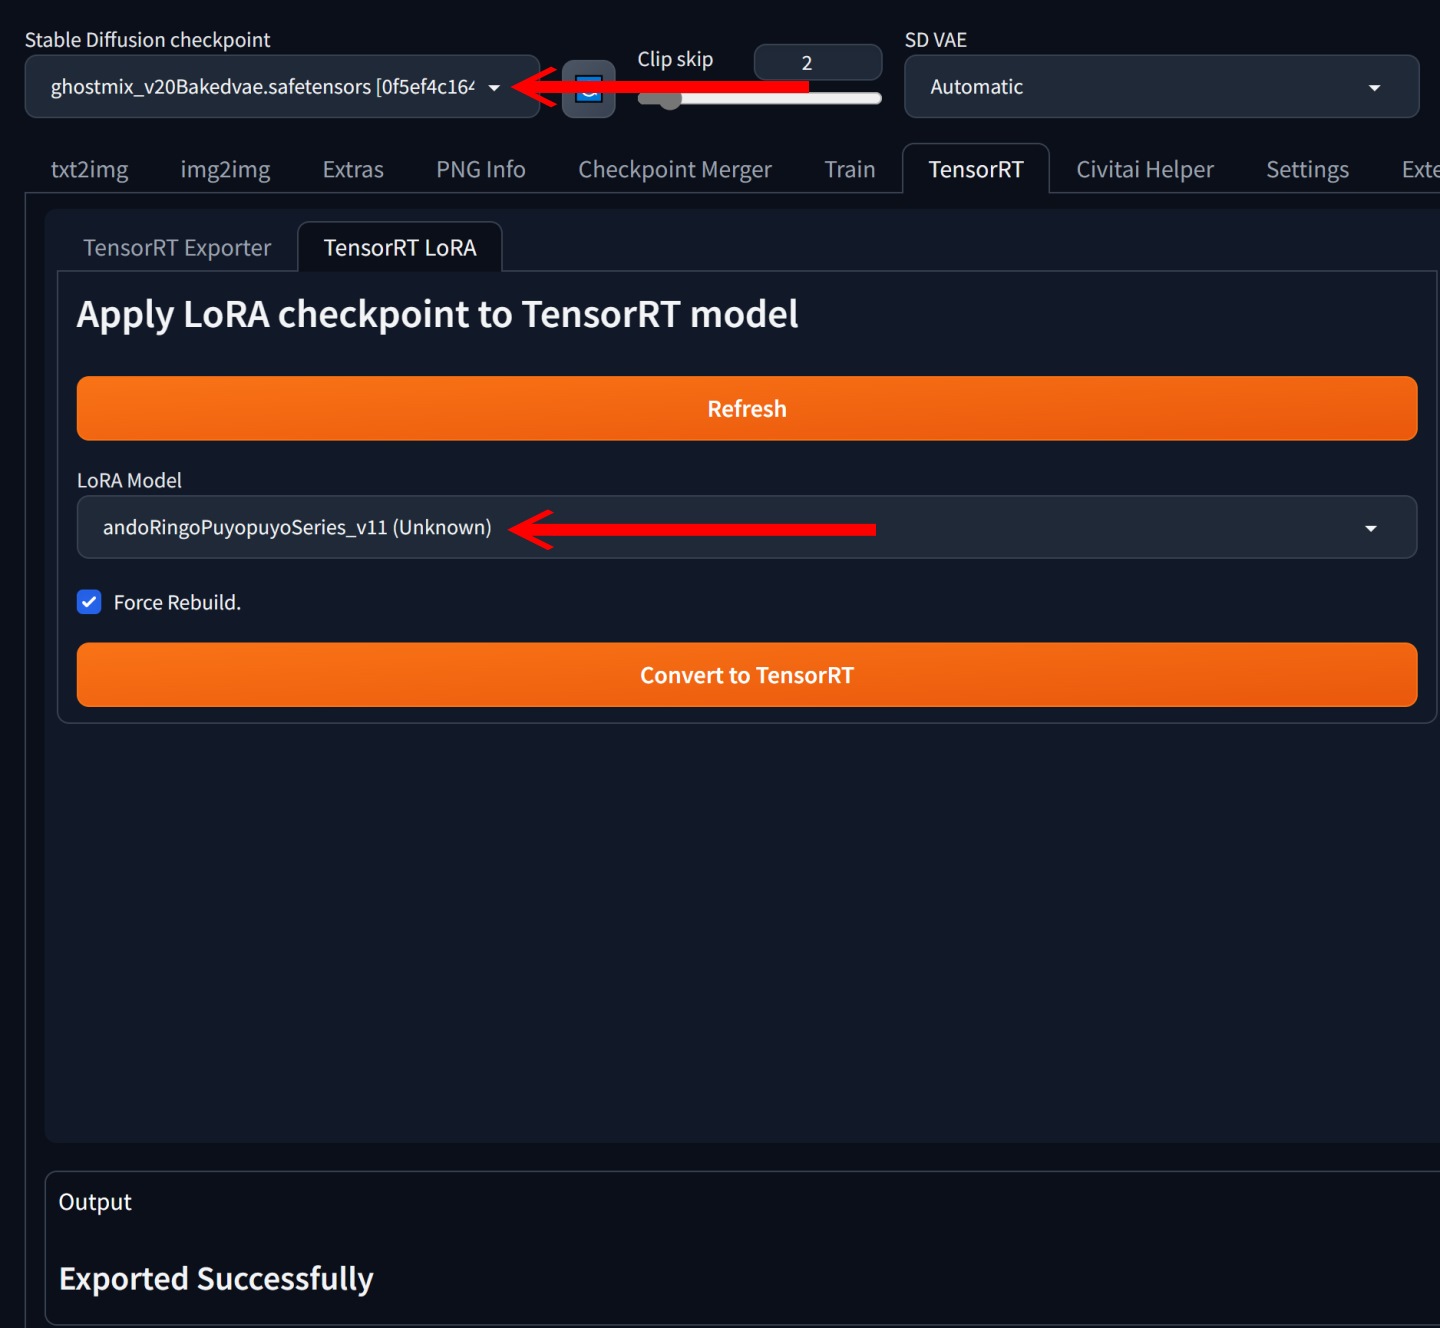The height and width of the screenshot is (1328, 1440).
Task: Open the SD VAE dropdown showing Automatic
Action: 1161,87
